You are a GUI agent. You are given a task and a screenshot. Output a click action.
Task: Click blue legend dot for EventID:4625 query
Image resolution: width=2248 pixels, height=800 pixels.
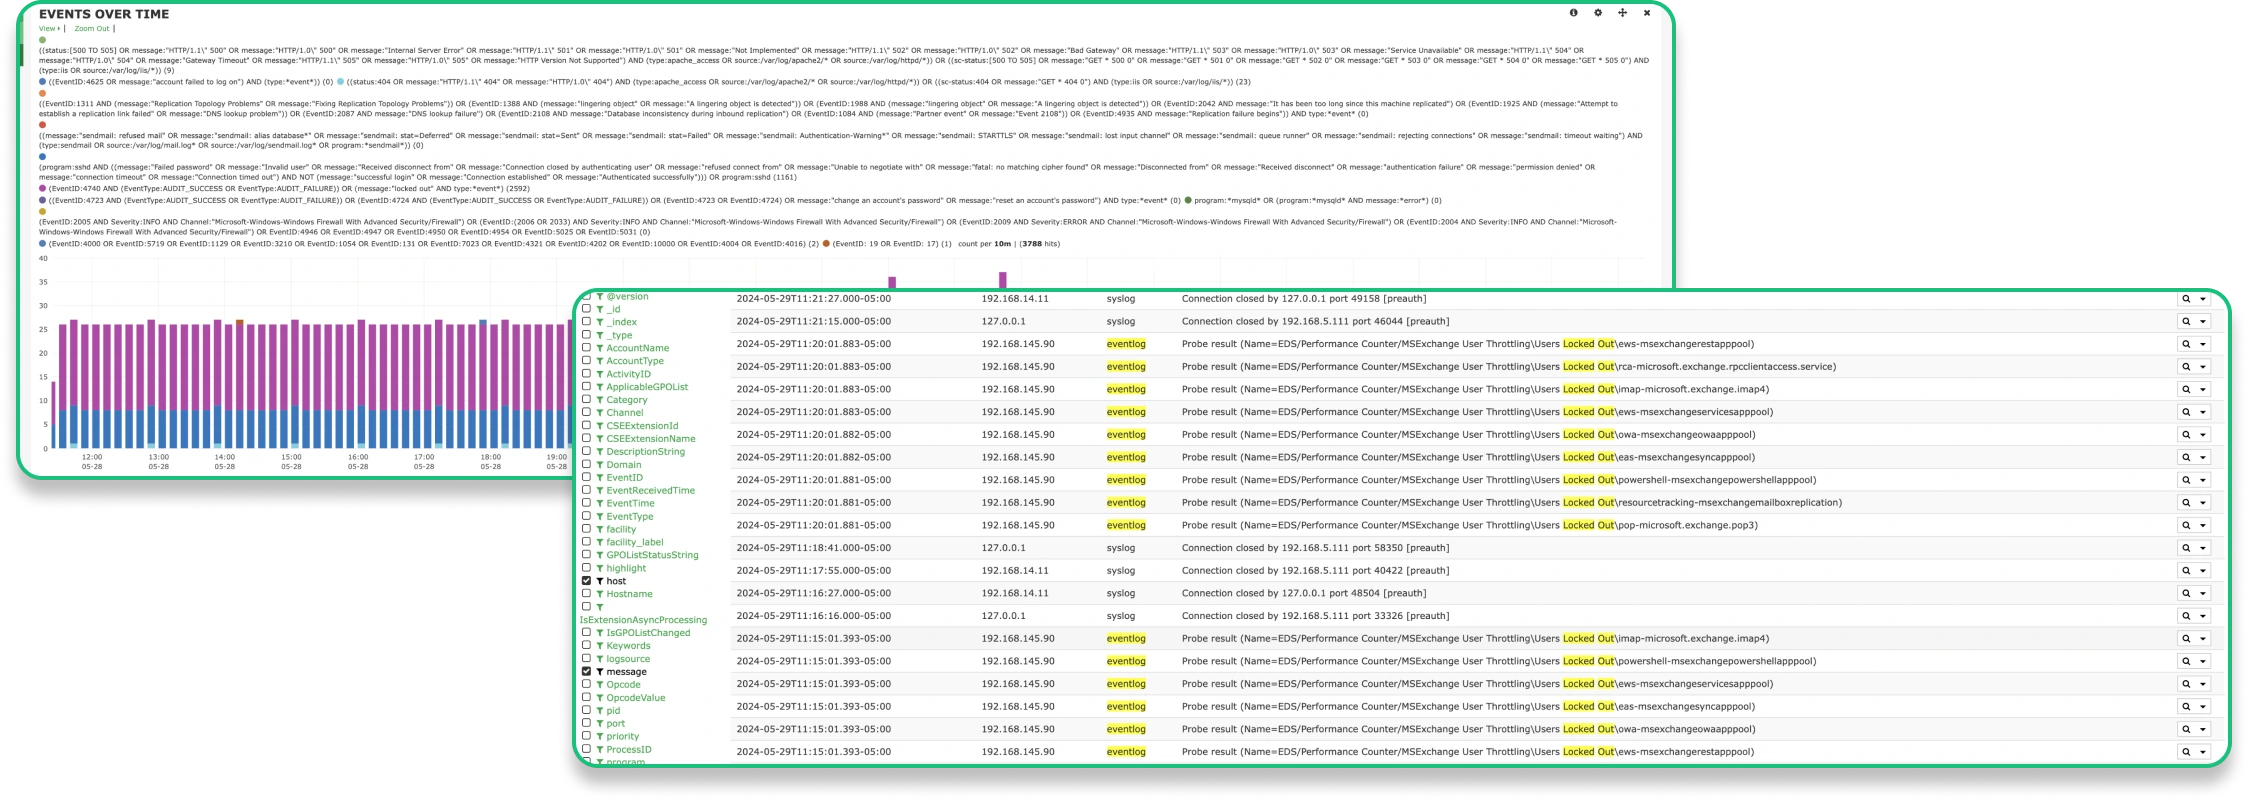[x=42, y=82]
